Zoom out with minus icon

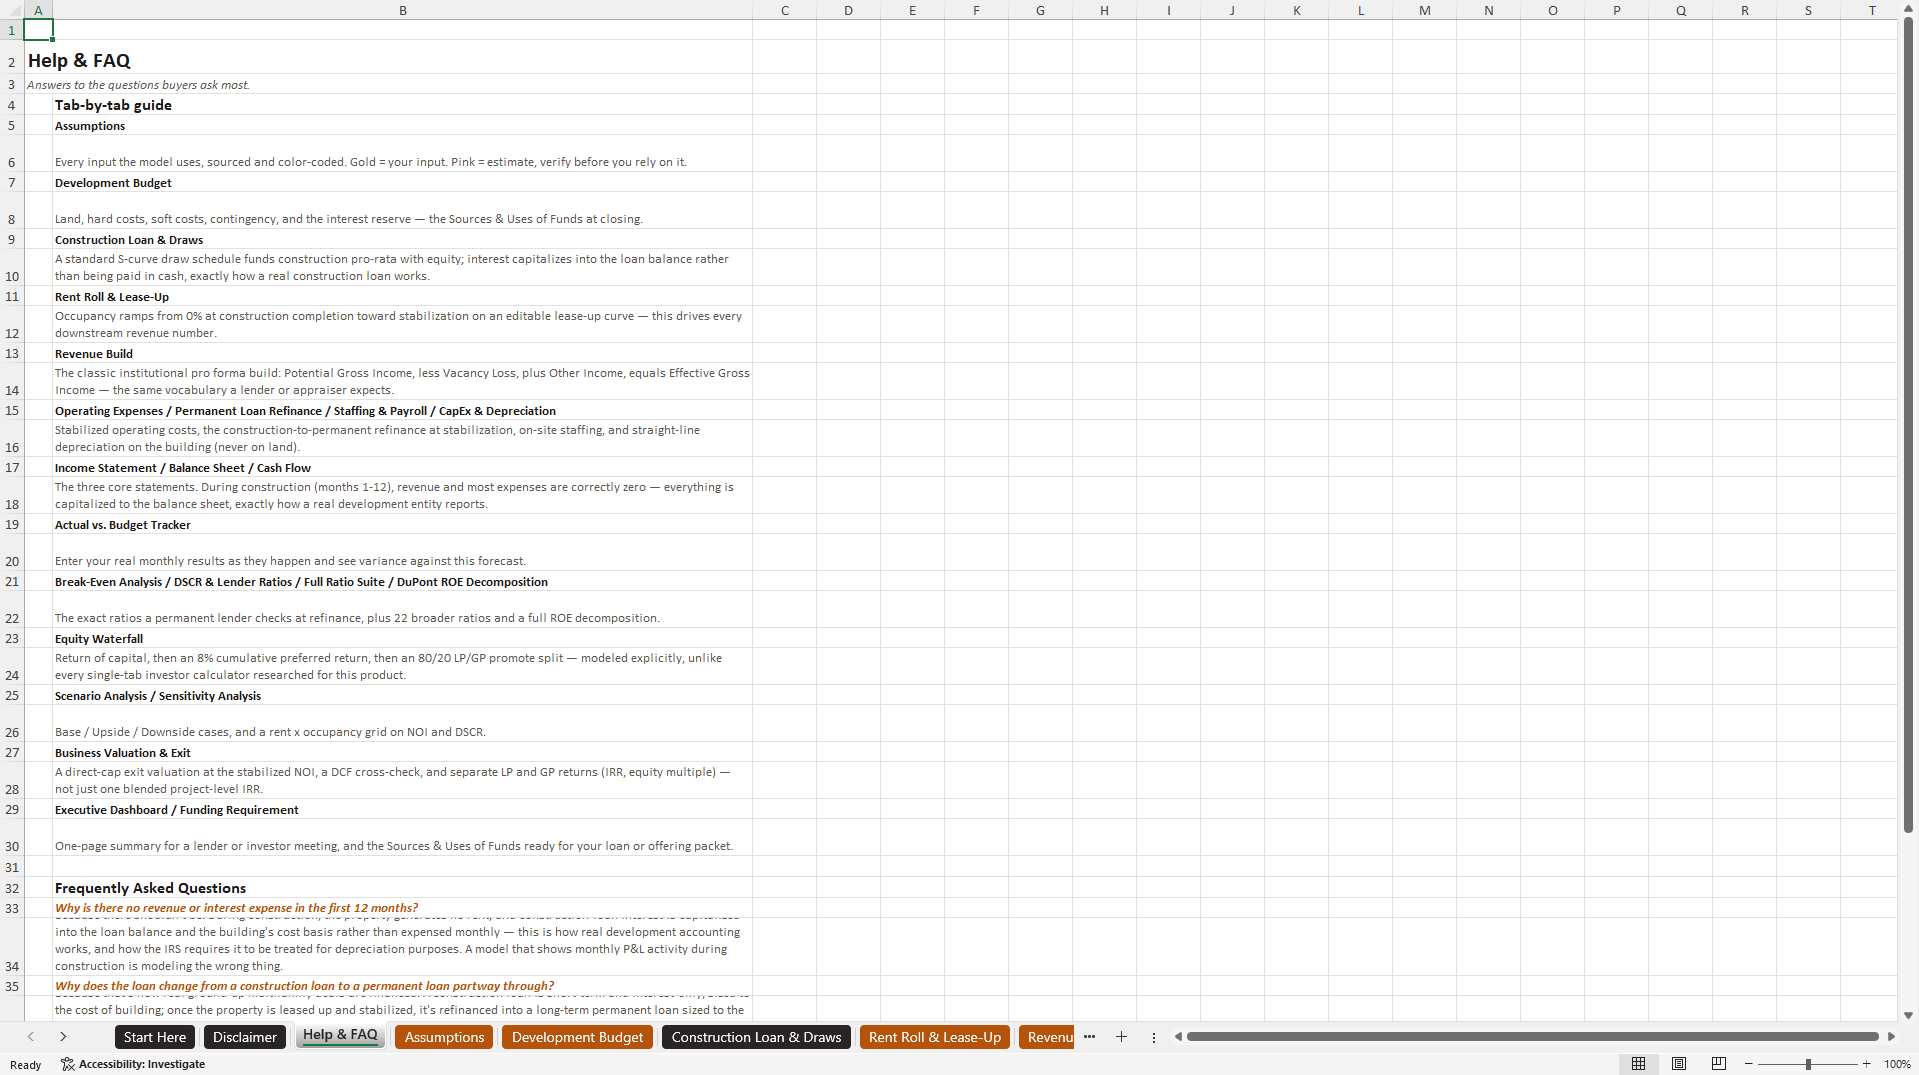1748,1064
